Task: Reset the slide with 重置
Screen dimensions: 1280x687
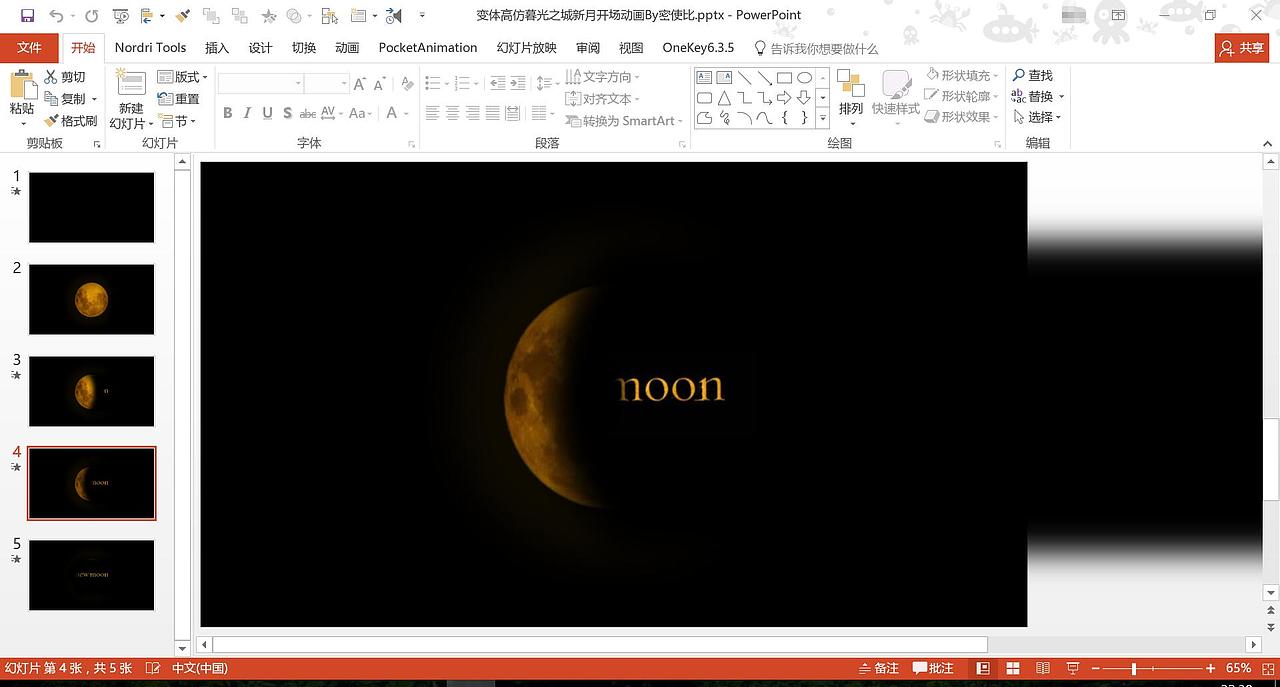Action: point(179,99)
